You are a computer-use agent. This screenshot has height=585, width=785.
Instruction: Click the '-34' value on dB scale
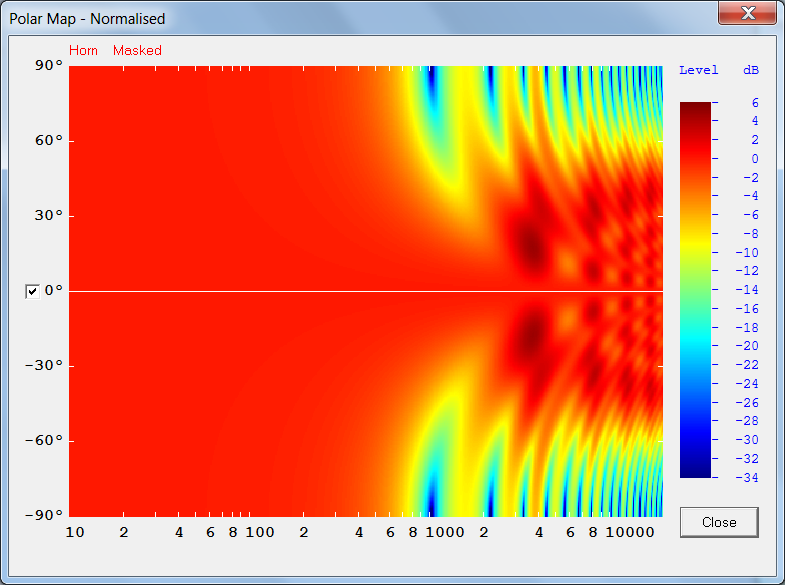tap(747, 478)
